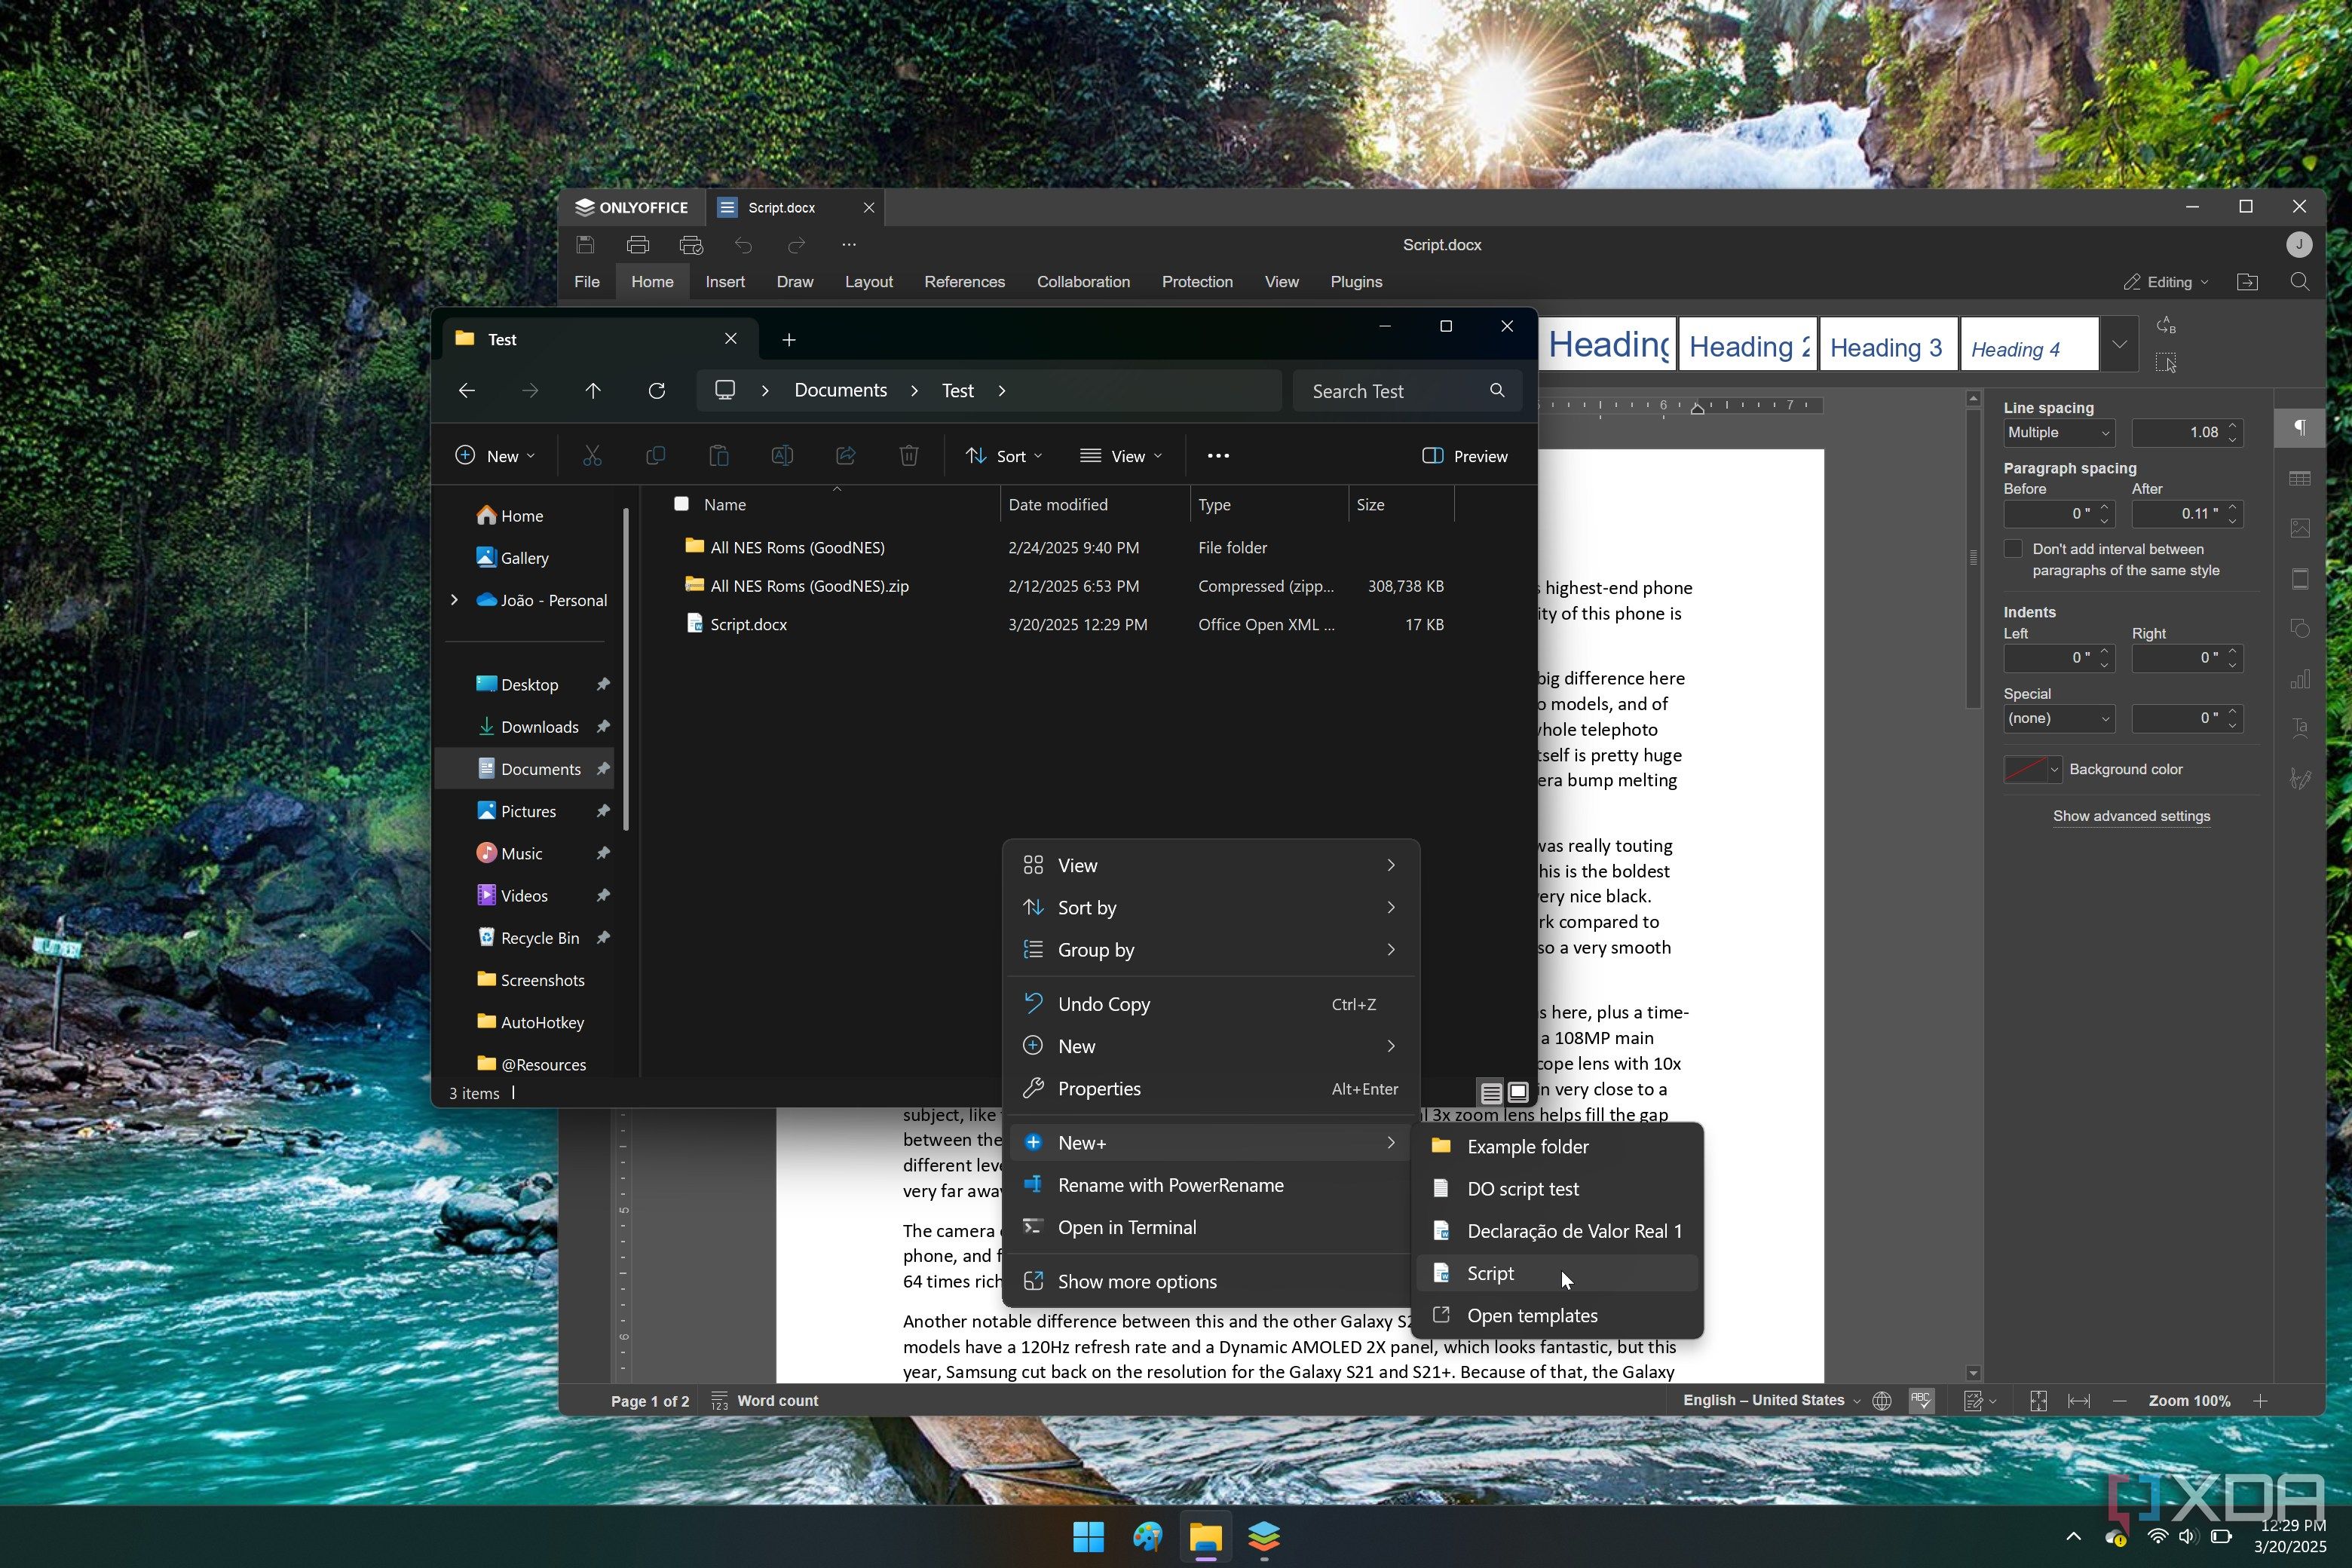This screenshot has width=2352, height=1568.
Task: Click the Delete trash icon in Explorer
Action: pyautogui.click(x=909, y=456)
